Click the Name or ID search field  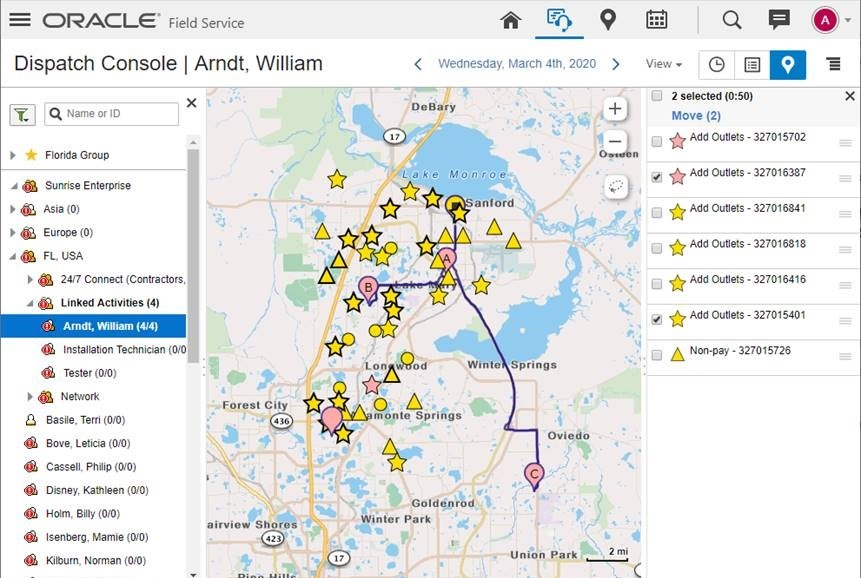(x=111, y=114)
